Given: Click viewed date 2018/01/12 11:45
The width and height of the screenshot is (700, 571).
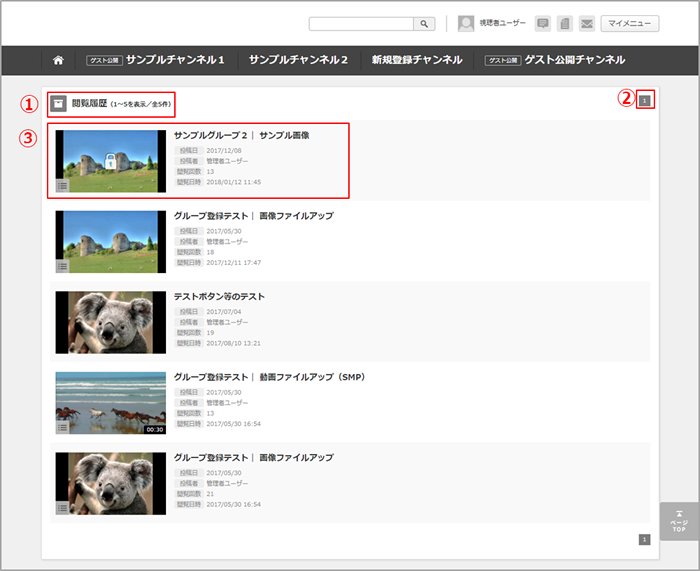Looking at the screenshot, I should [233, 182].
